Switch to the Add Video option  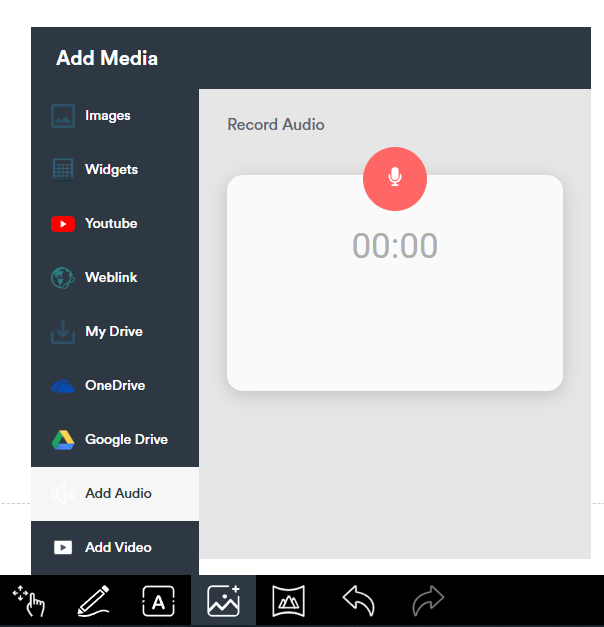coord(115,547)
